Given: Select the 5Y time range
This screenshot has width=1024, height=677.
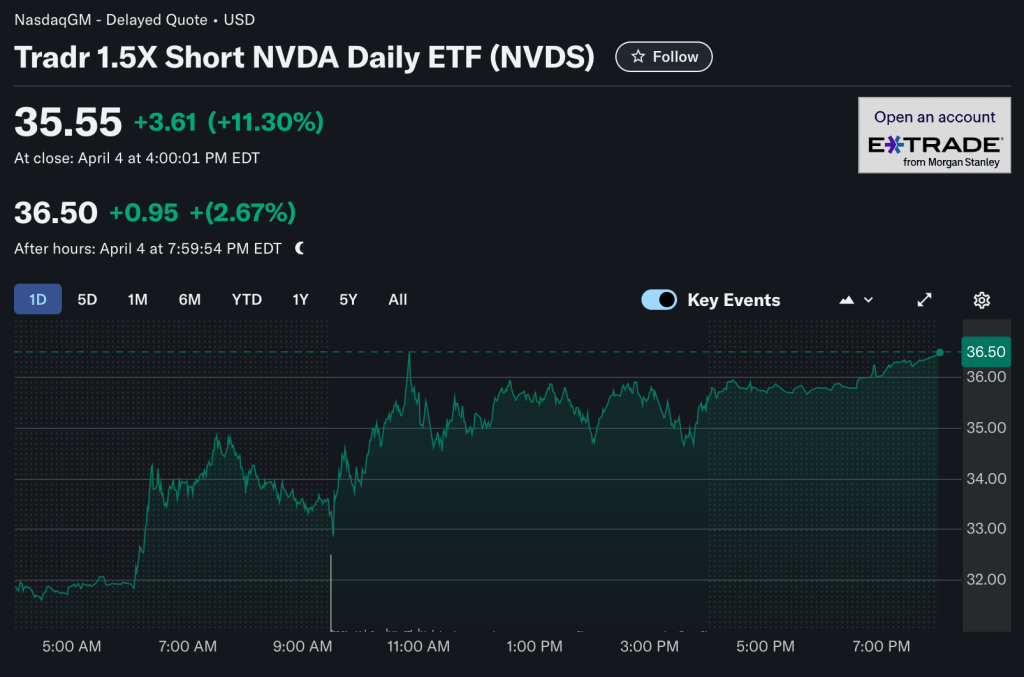Looking at the screenshot, I should tap(348, 299).
